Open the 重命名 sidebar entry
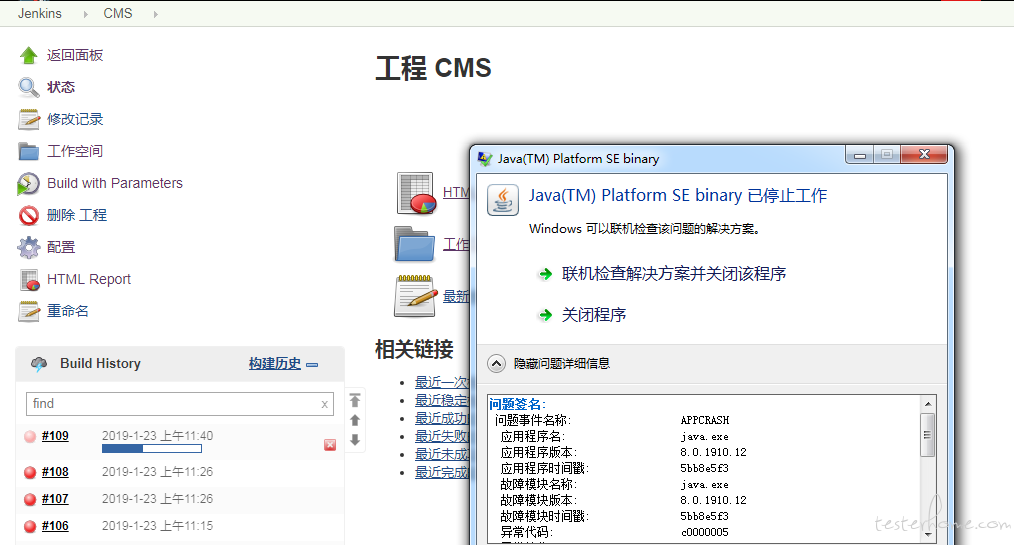 pos(68,311)
